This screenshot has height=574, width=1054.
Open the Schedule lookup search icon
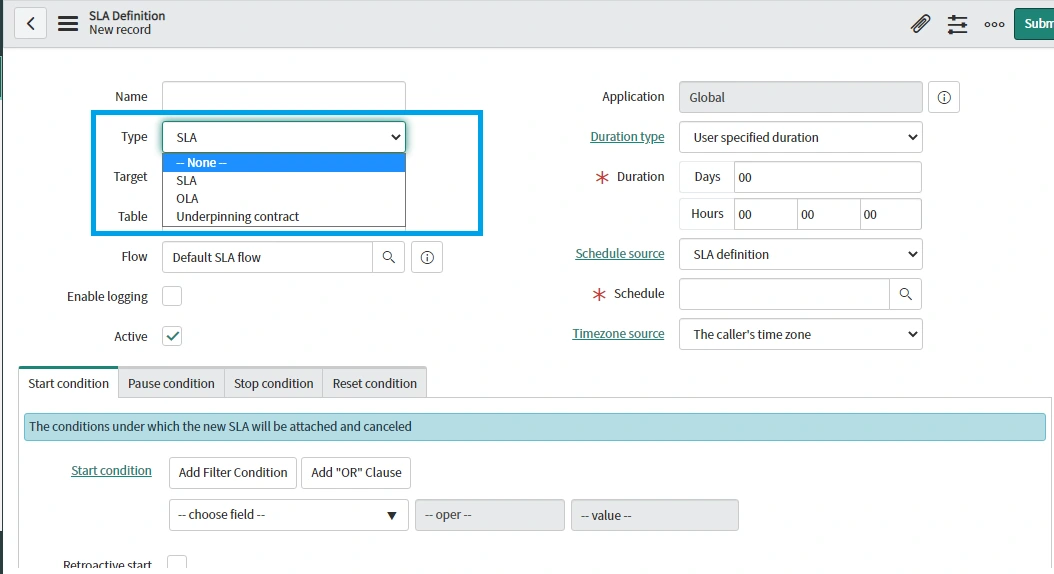(905, 294)
